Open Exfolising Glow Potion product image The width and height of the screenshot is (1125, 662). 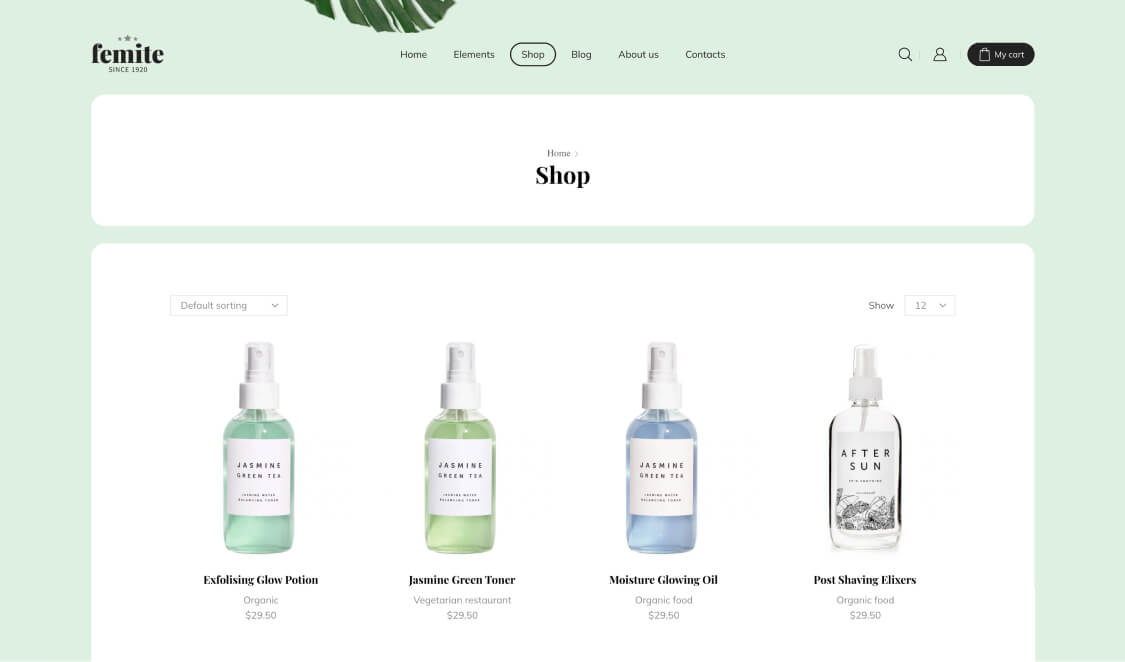click(259, 448)
